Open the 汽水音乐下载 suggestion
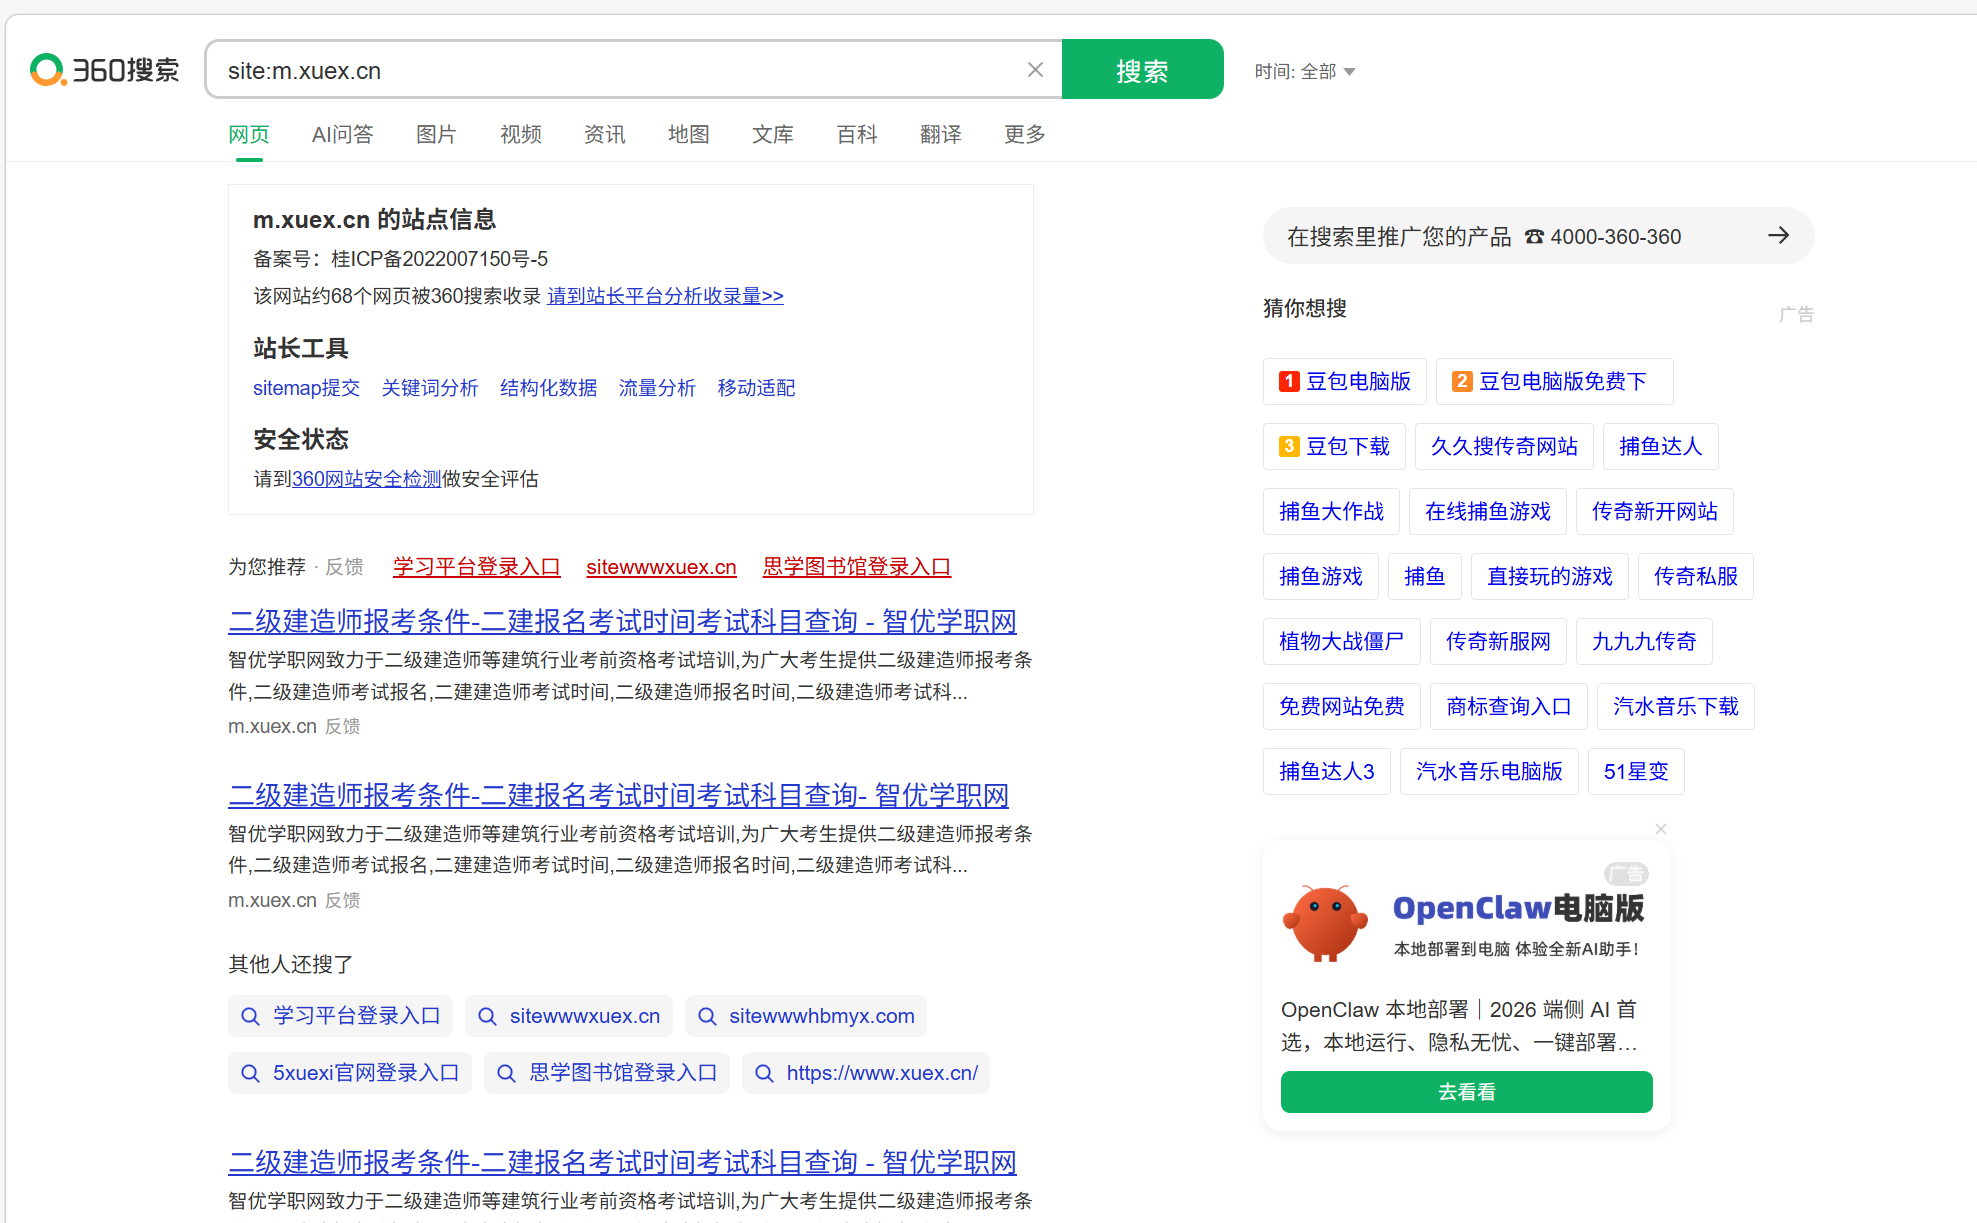 [x=1676, y=707]
